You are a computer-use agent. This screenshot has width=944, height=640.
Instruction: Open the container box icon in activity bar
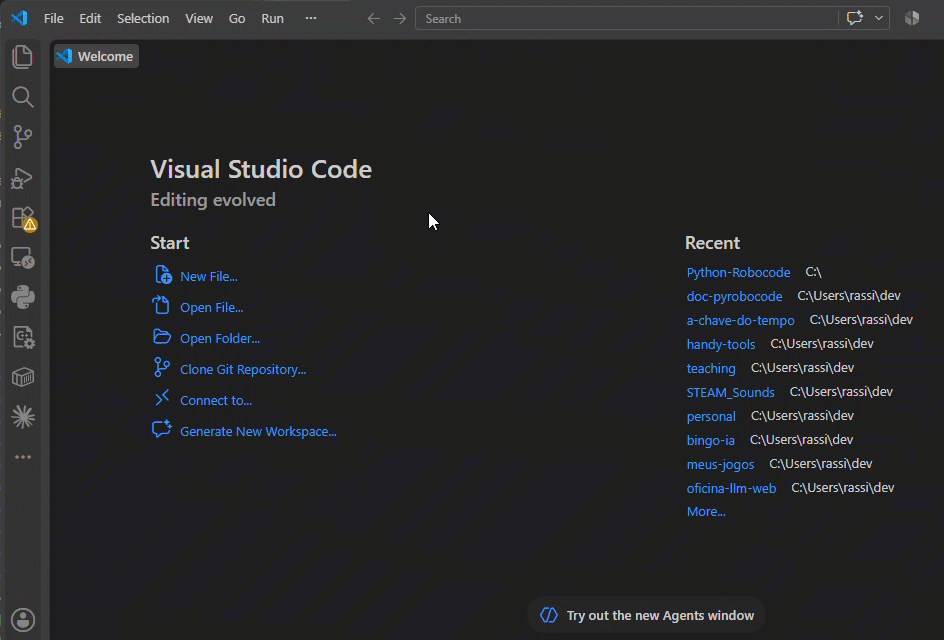(x=23, y=377)
